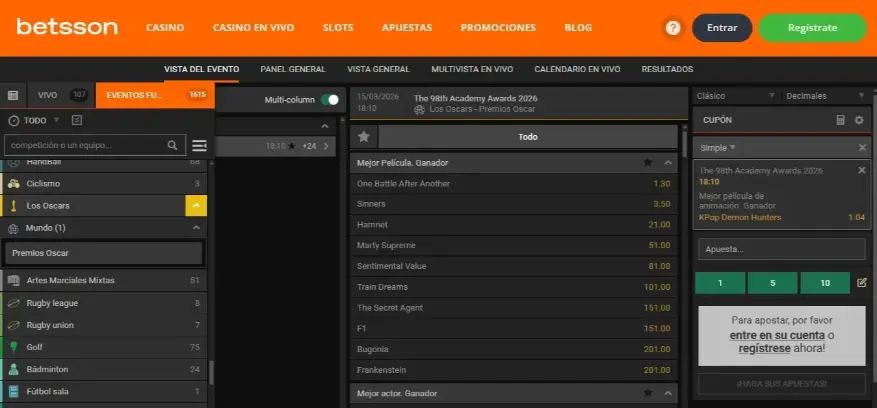Open Premios Oscar competition

[x=103, y=253]
